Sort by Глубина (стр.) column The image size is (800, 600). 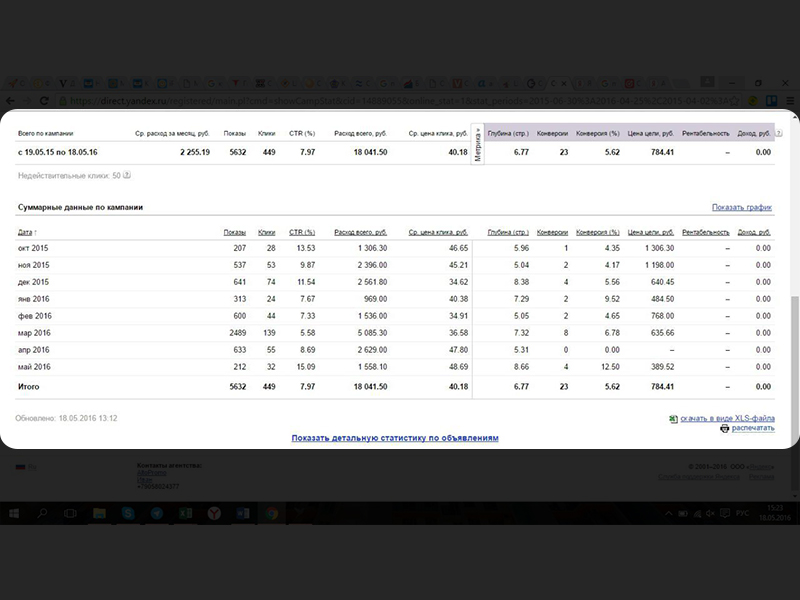(x=508, y=232)
